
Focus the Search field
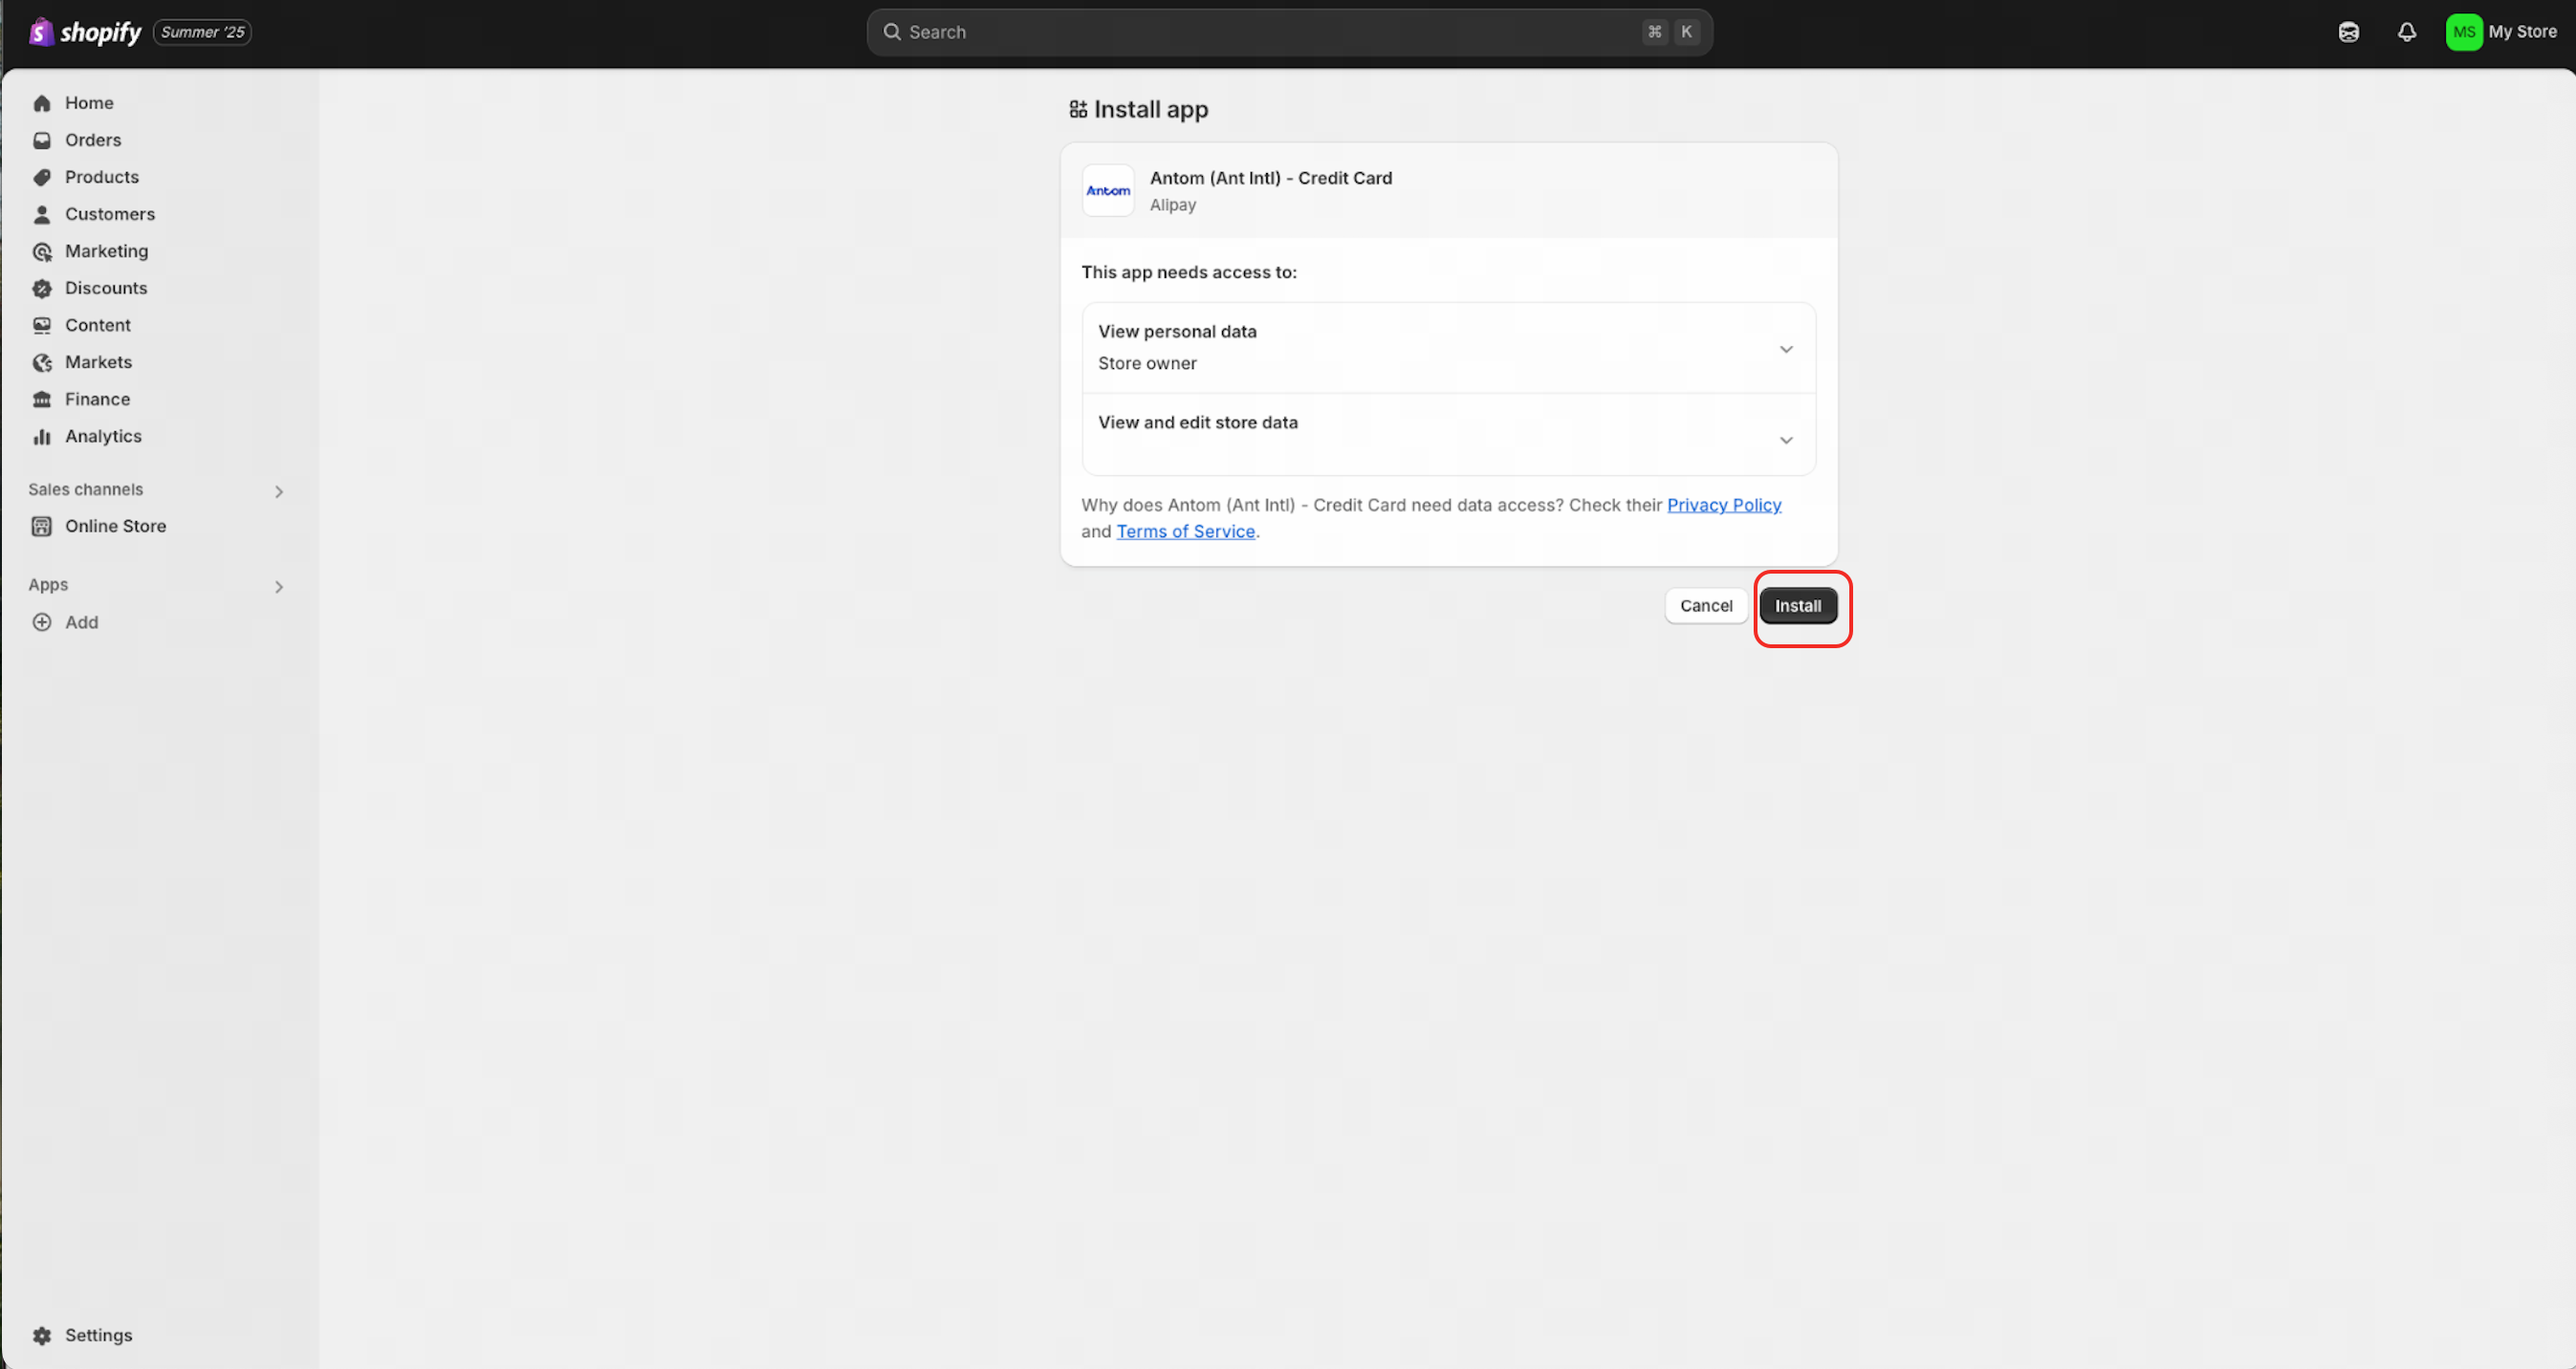1289,32
